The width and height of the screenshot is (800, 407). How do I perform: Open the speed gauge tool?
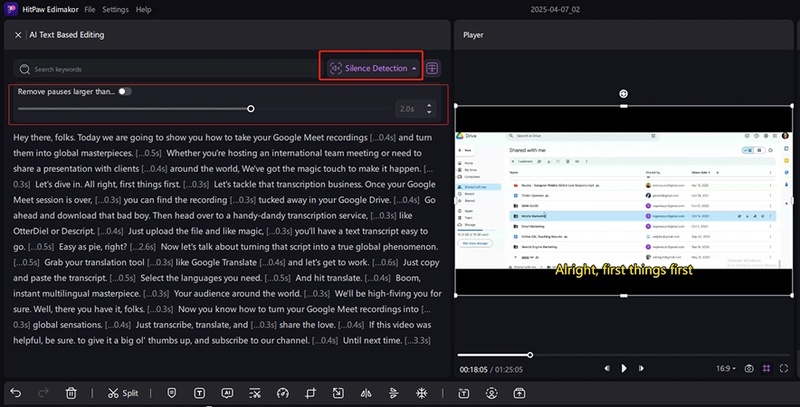click(283, 392)
